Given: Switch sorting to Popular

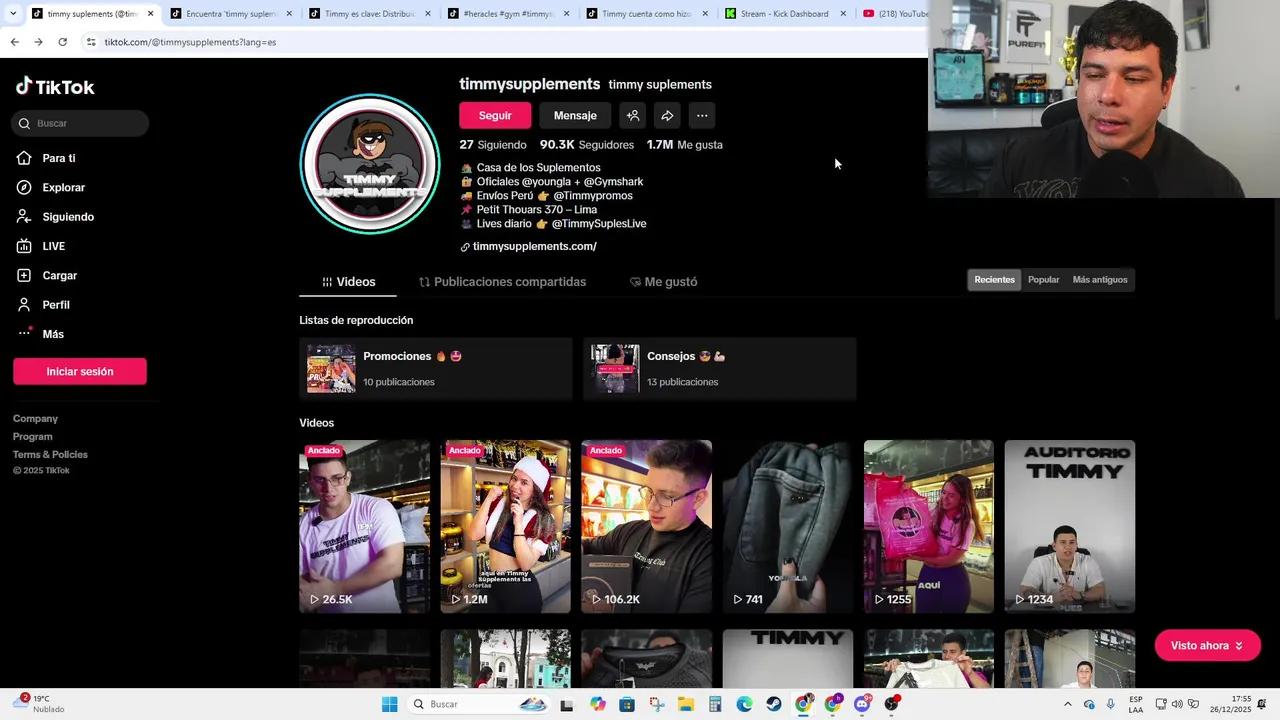Looking at the screenshot, I should coord(1043,279).
